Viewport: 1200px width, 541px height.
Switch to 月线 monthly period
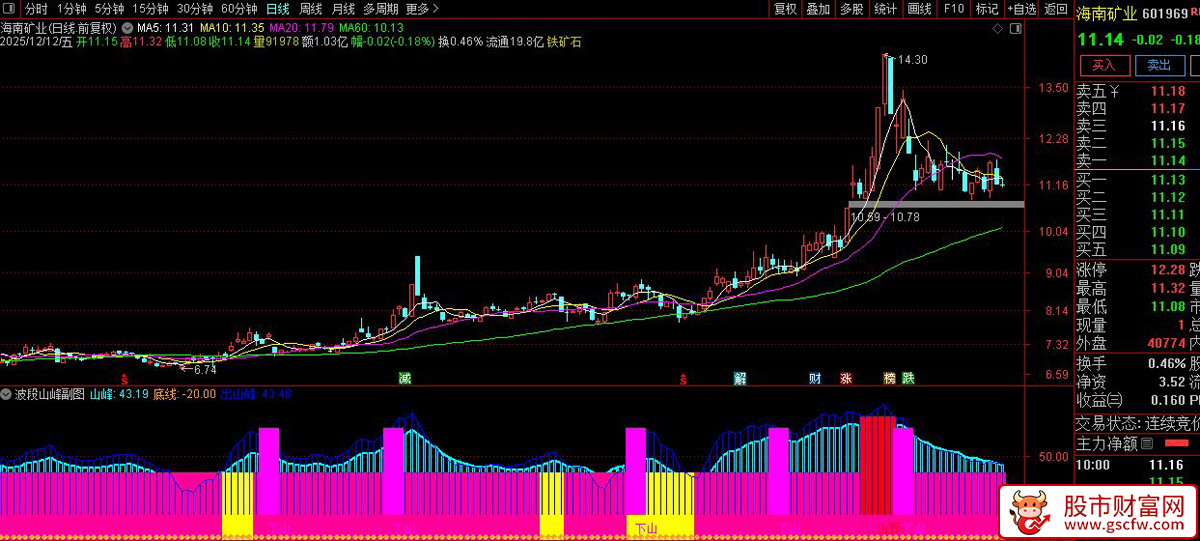343,9
